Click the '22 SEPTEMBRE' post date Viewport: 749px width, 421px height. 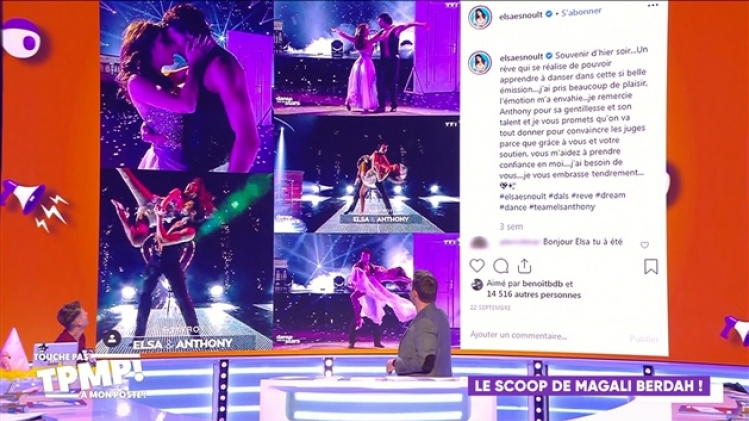pos(490,308)
